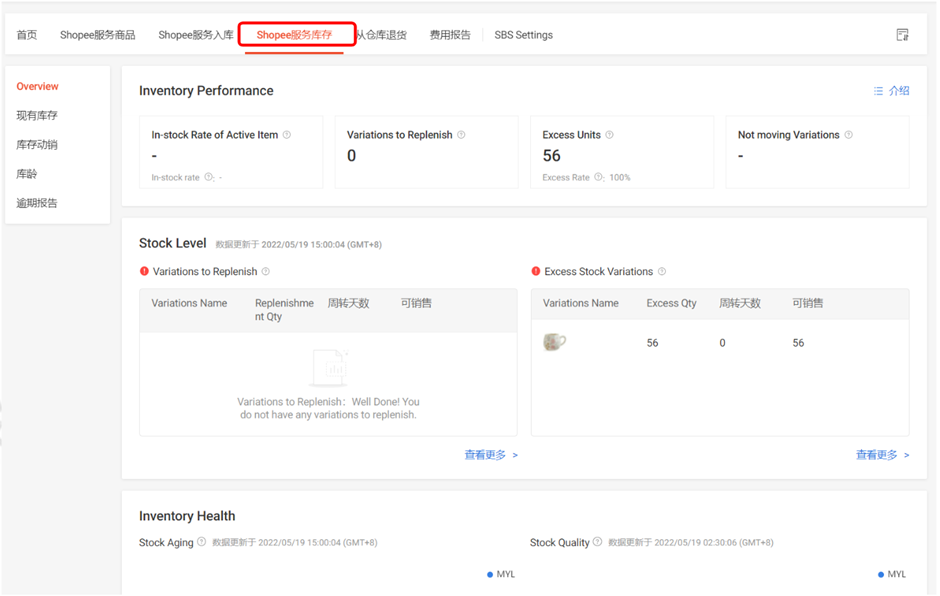Click the Stock Quality update timestamp

click(x=691, y=543)
